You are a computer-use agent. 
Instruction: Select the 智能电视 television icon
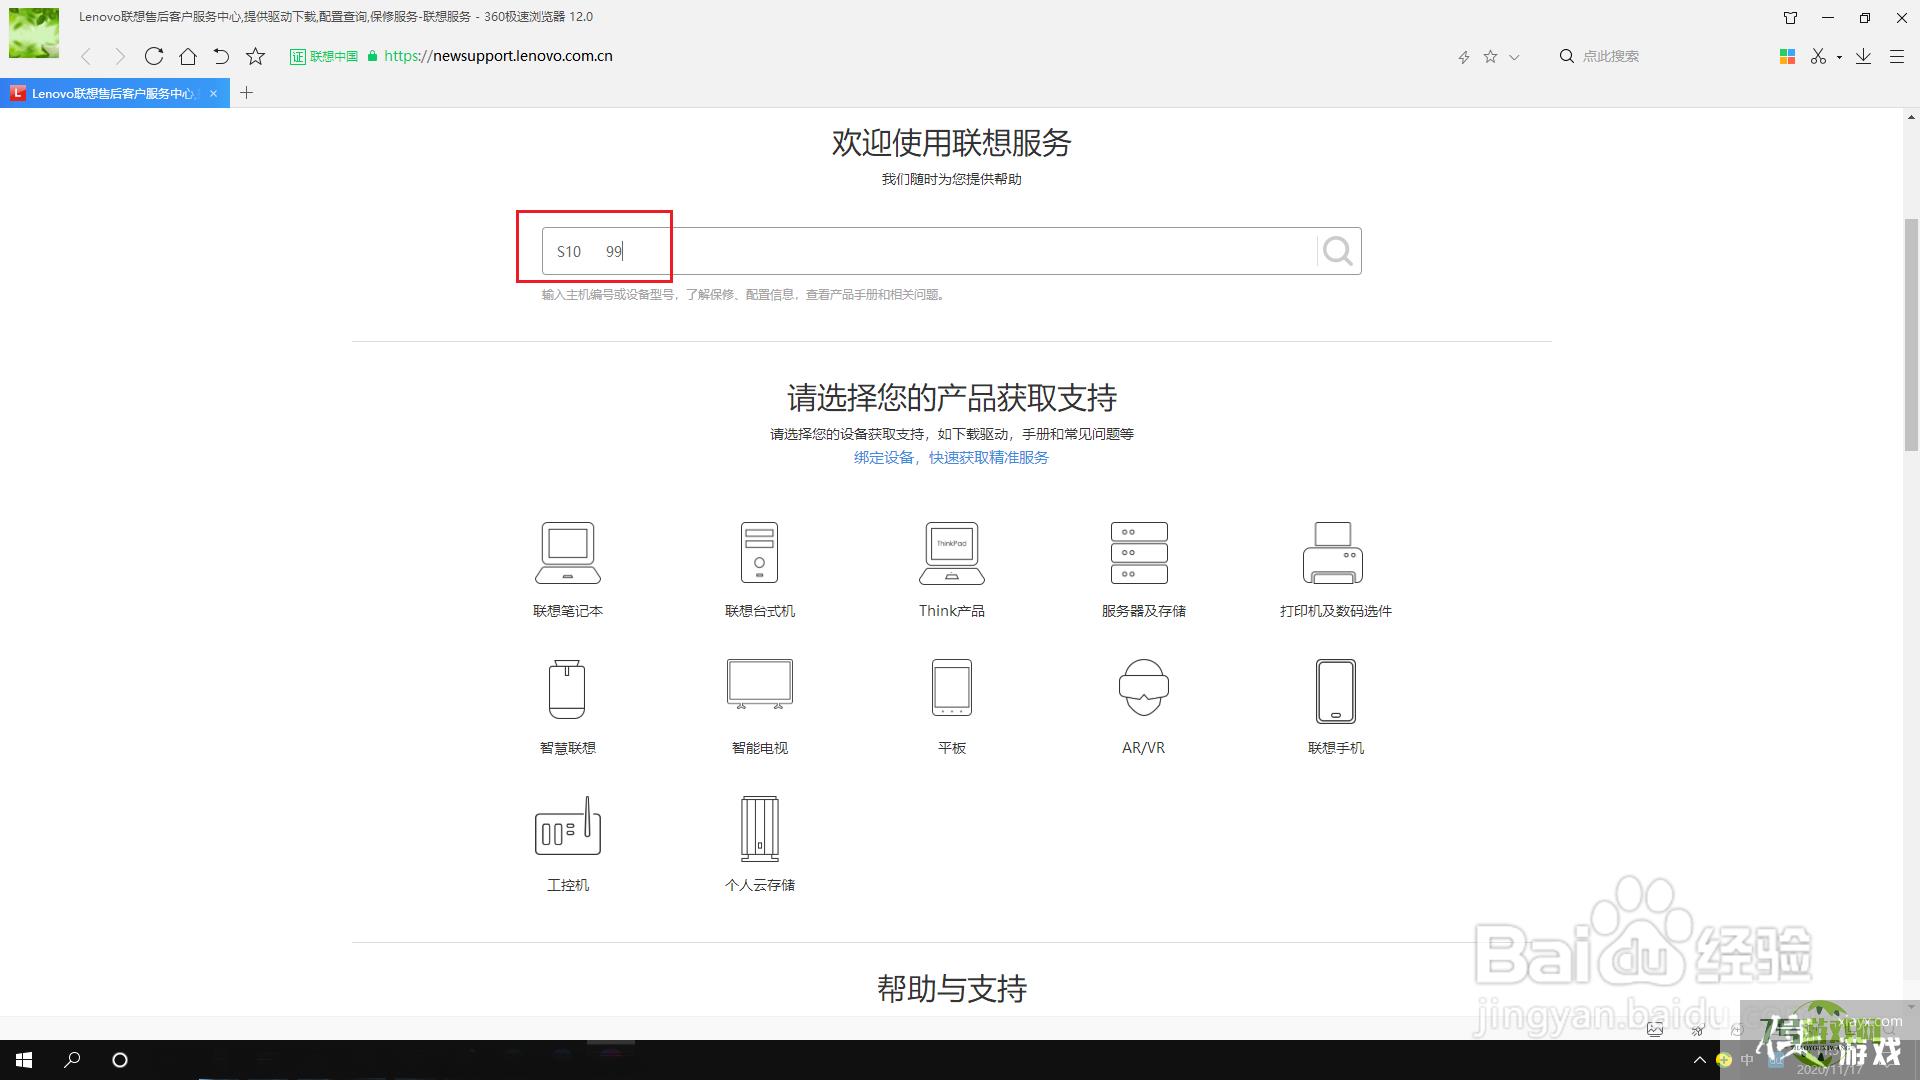[760, 684]
